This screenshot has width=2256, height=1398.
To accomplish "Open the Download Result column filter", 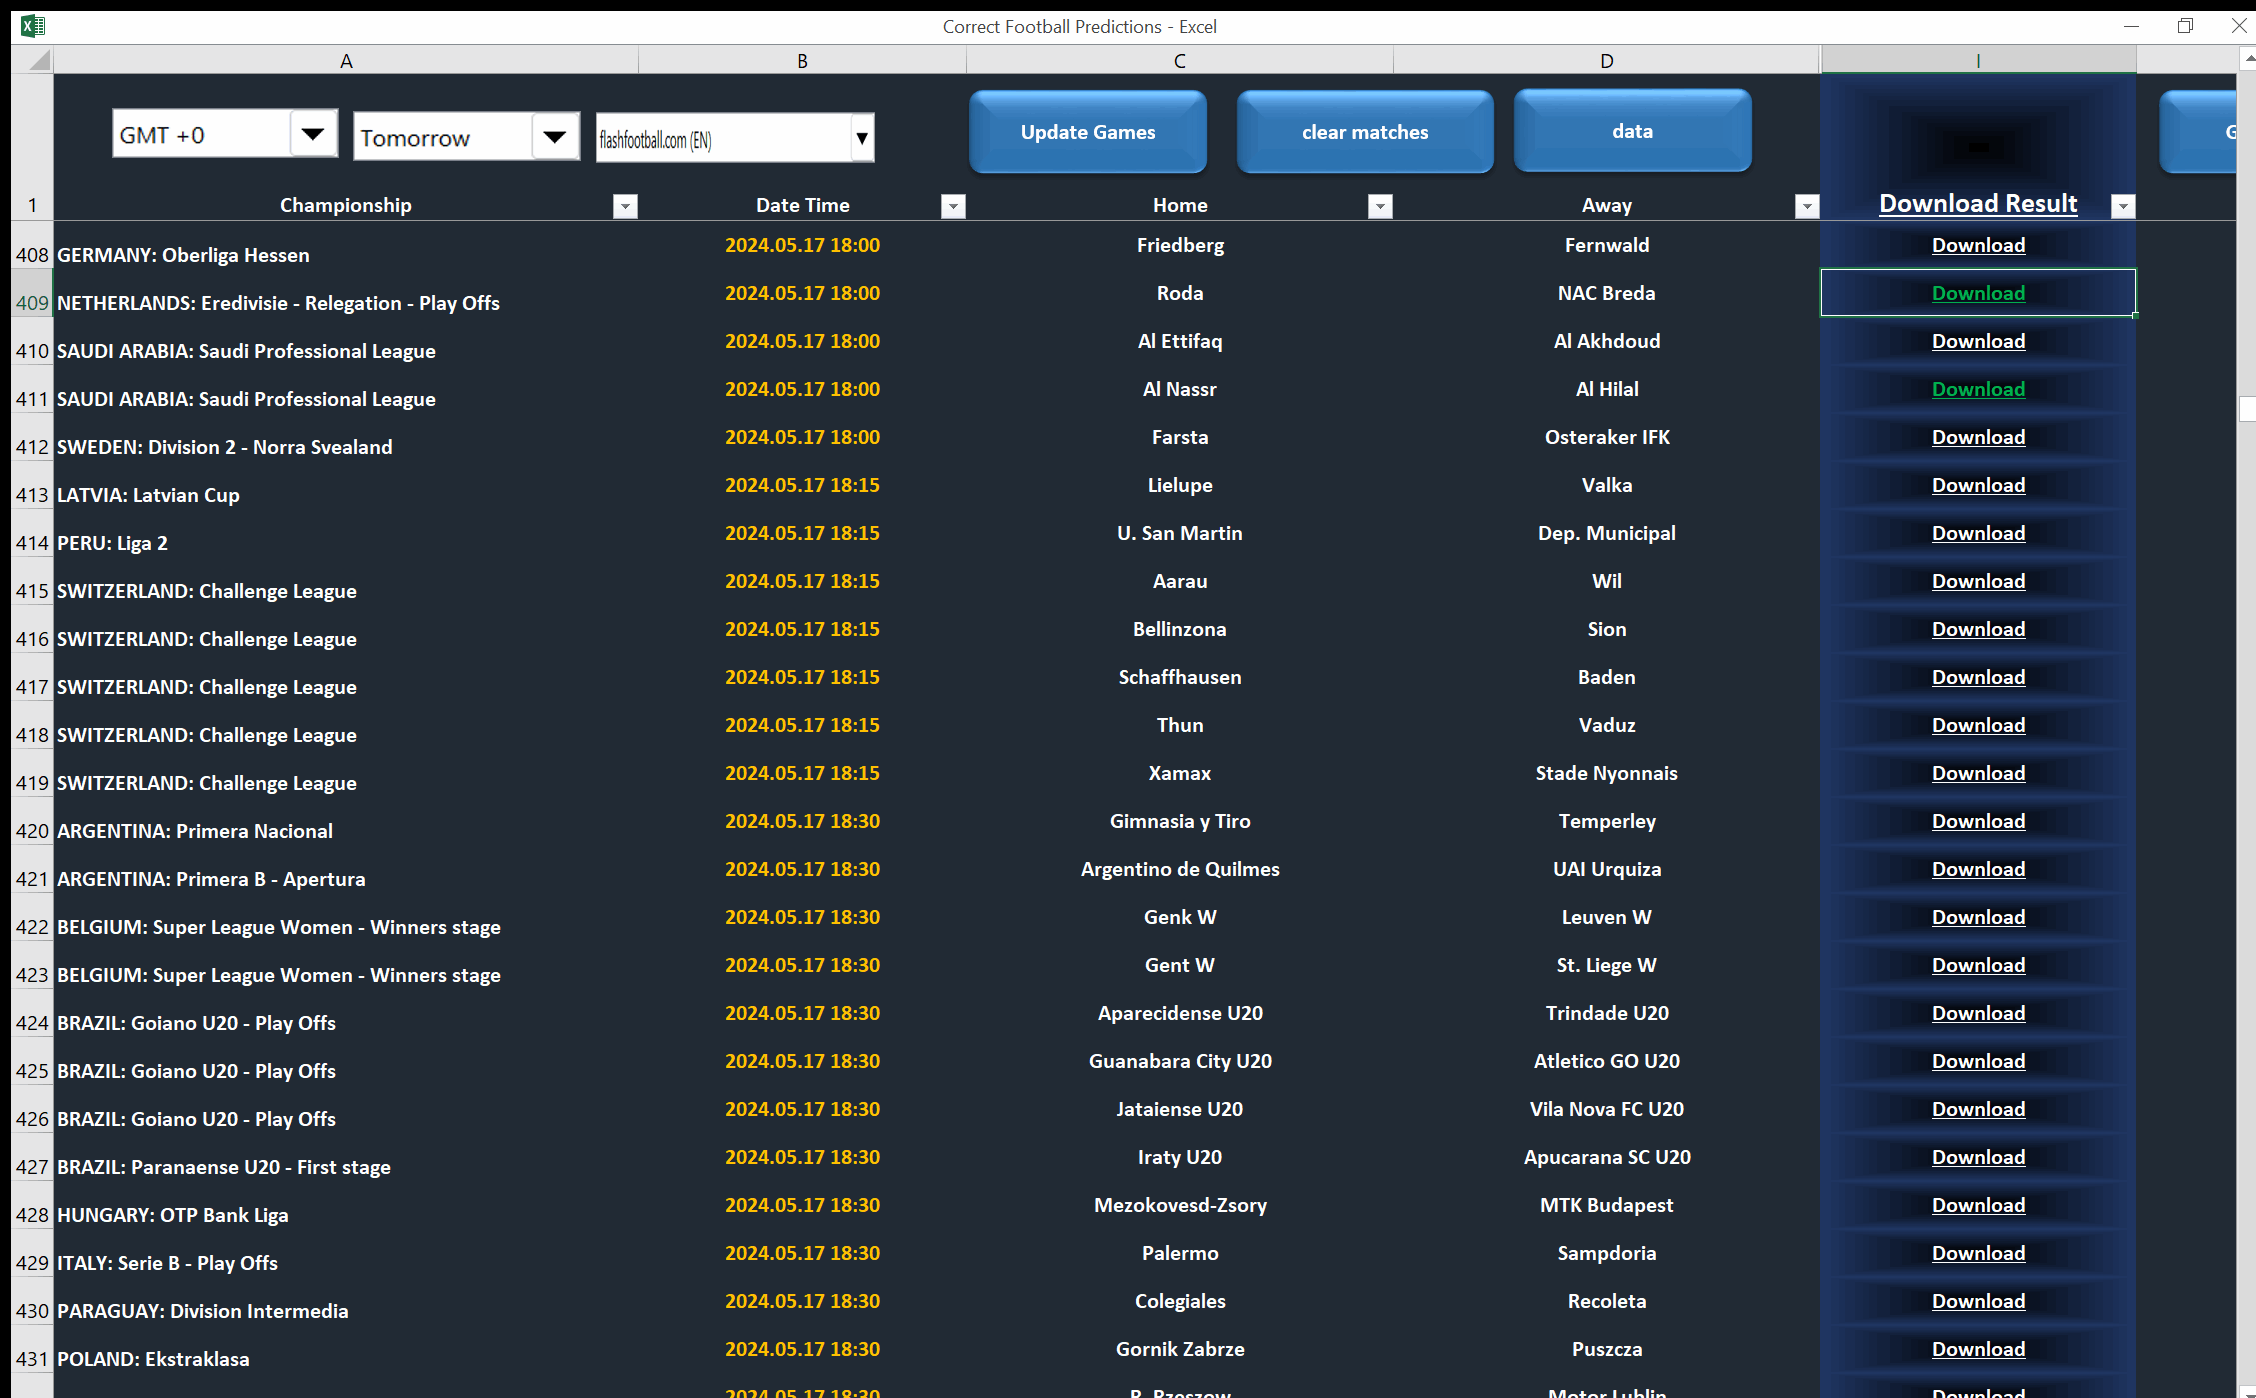I will [x=2123, y=206].
